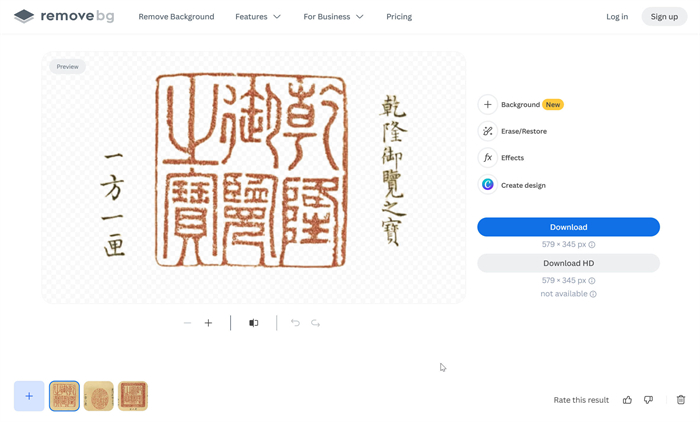Rate the result thumbs up
The image size is (700, 422).
(627, 400)
